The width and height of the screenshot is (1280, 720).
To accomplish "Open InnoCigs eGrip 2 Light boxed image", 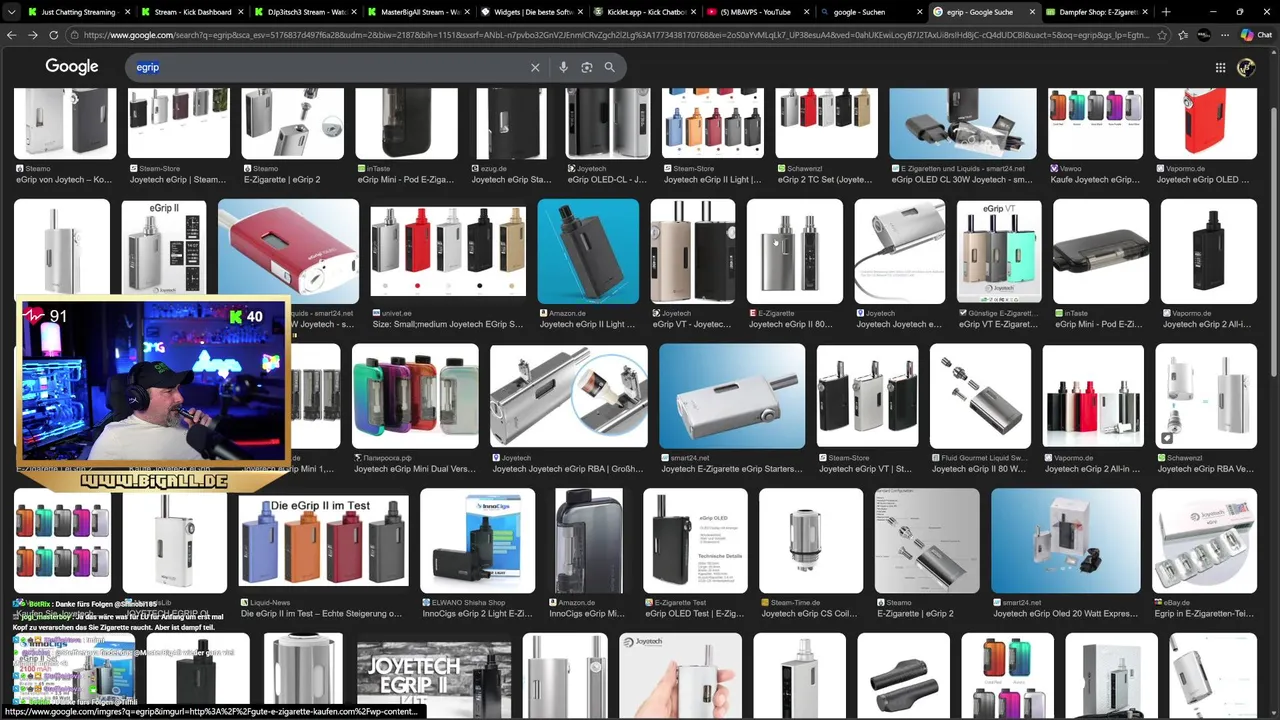I will (x=477, y=541).
